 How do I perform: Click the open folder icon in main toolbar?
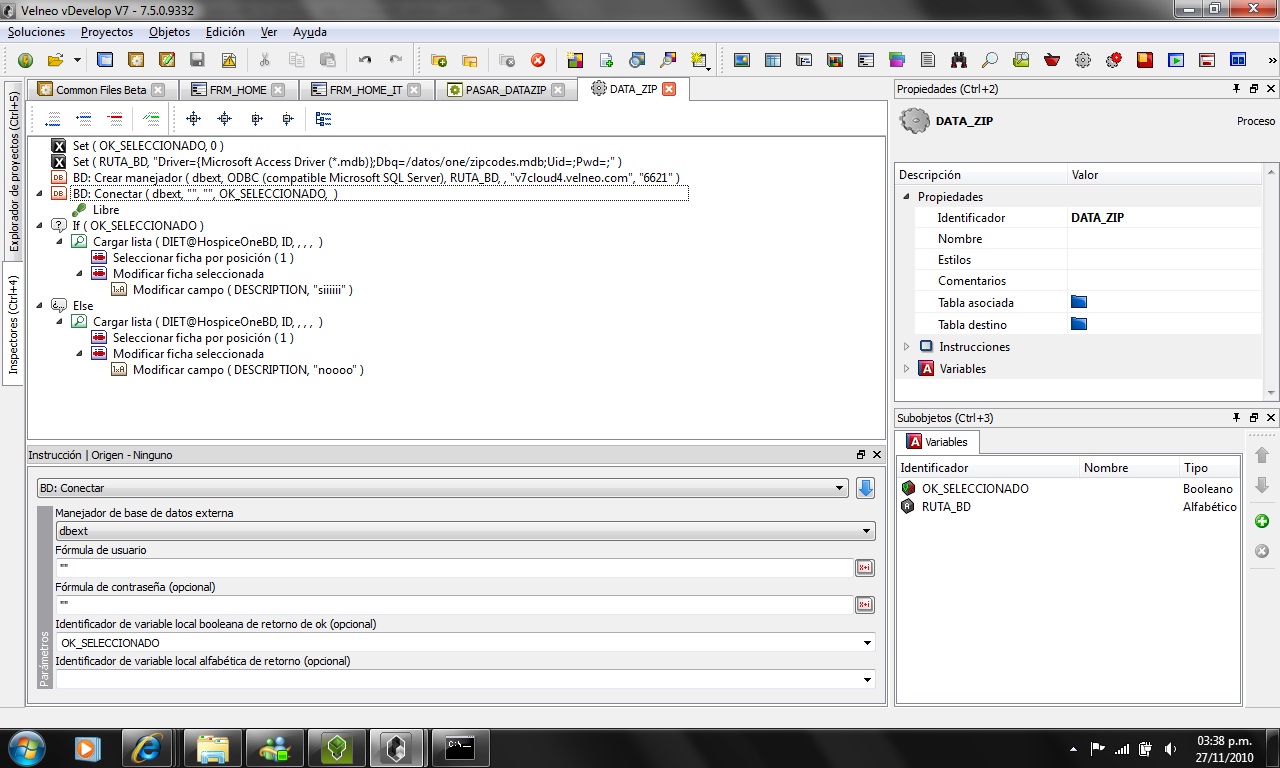pyautogui.click(x=56, y=60)
